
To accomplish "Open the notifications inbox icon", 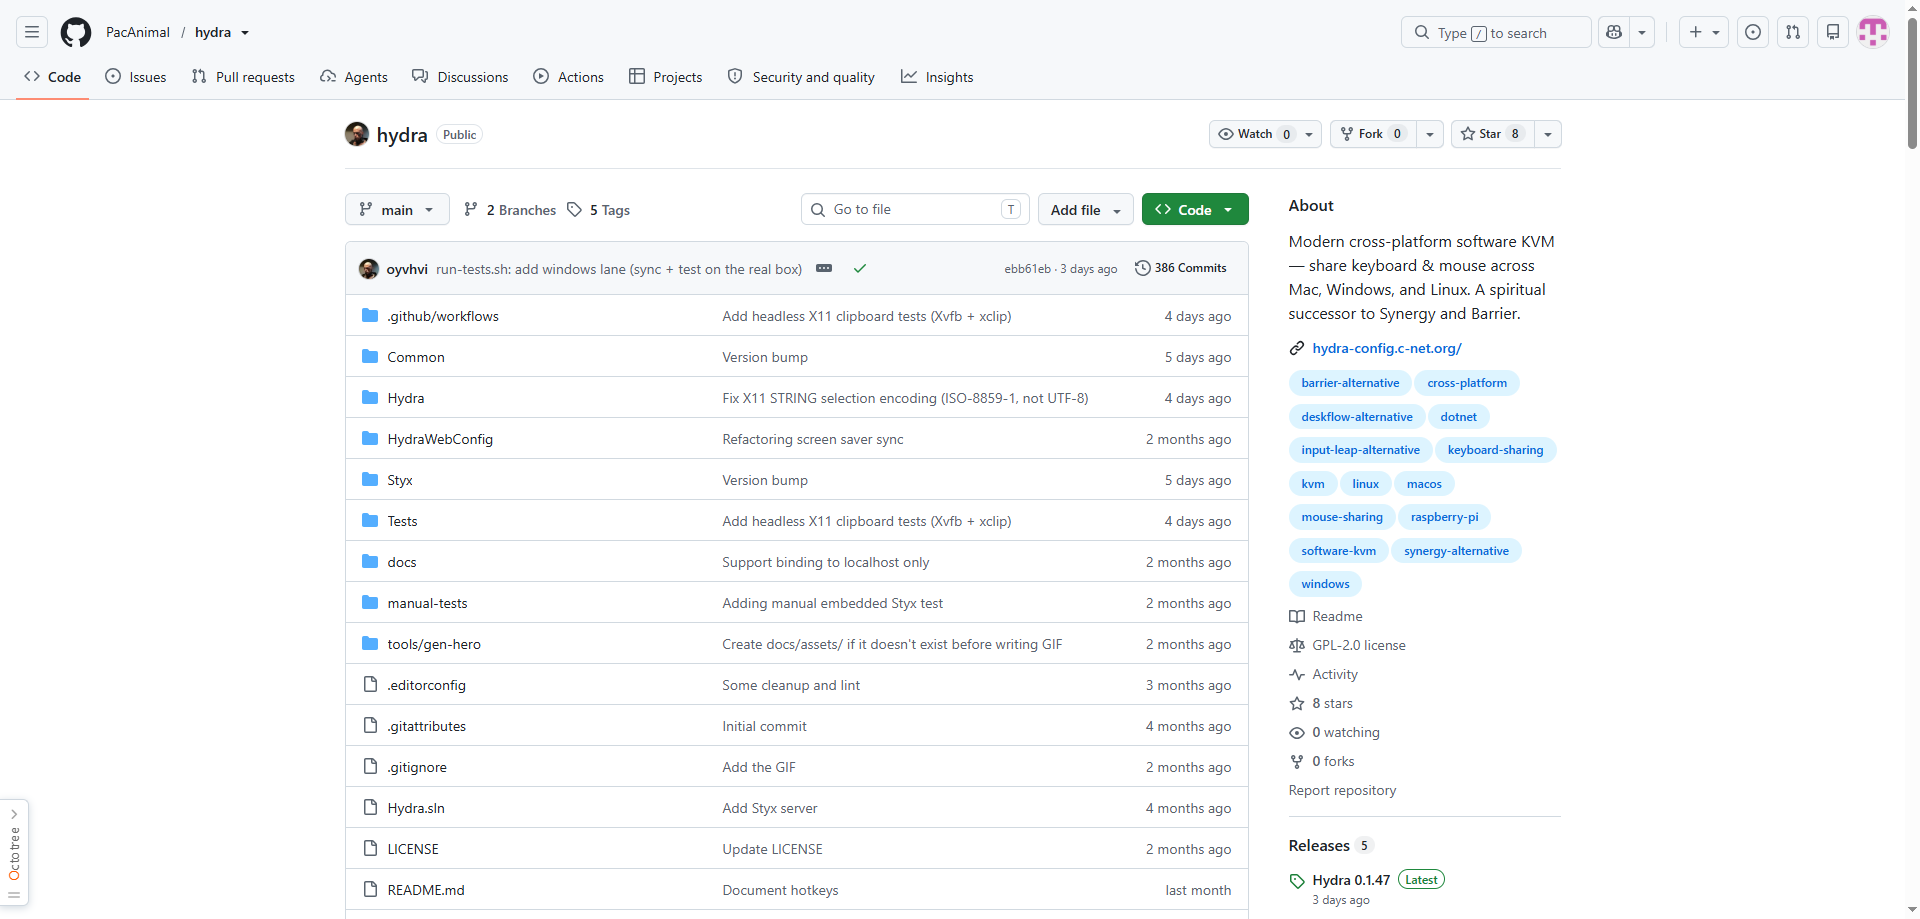I will [x=1833, y=32].
